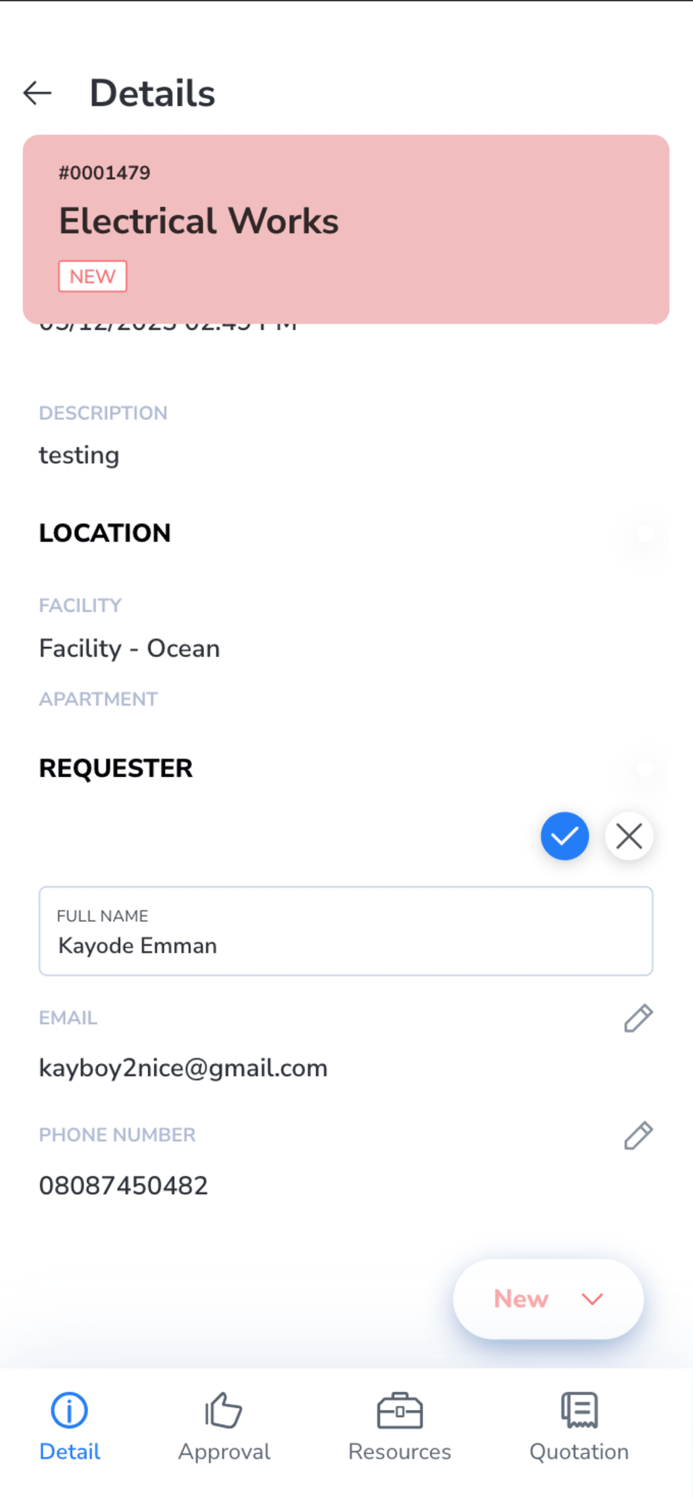
Task: Confirm the name edit with the blue checkmark
Action: click(x=565, y=836)
